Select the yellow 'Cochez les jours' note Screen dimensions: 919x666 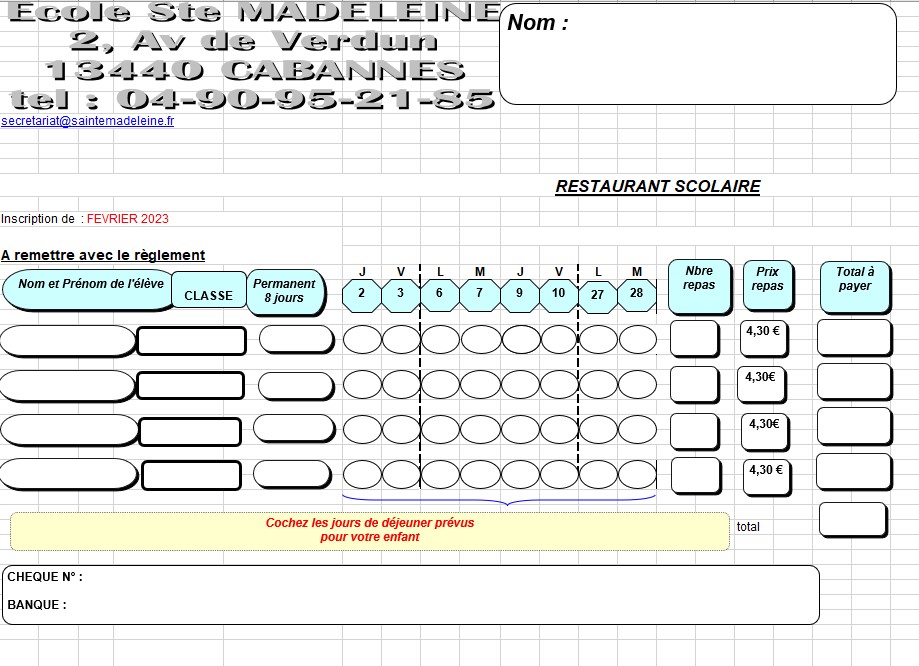(370, 531)
